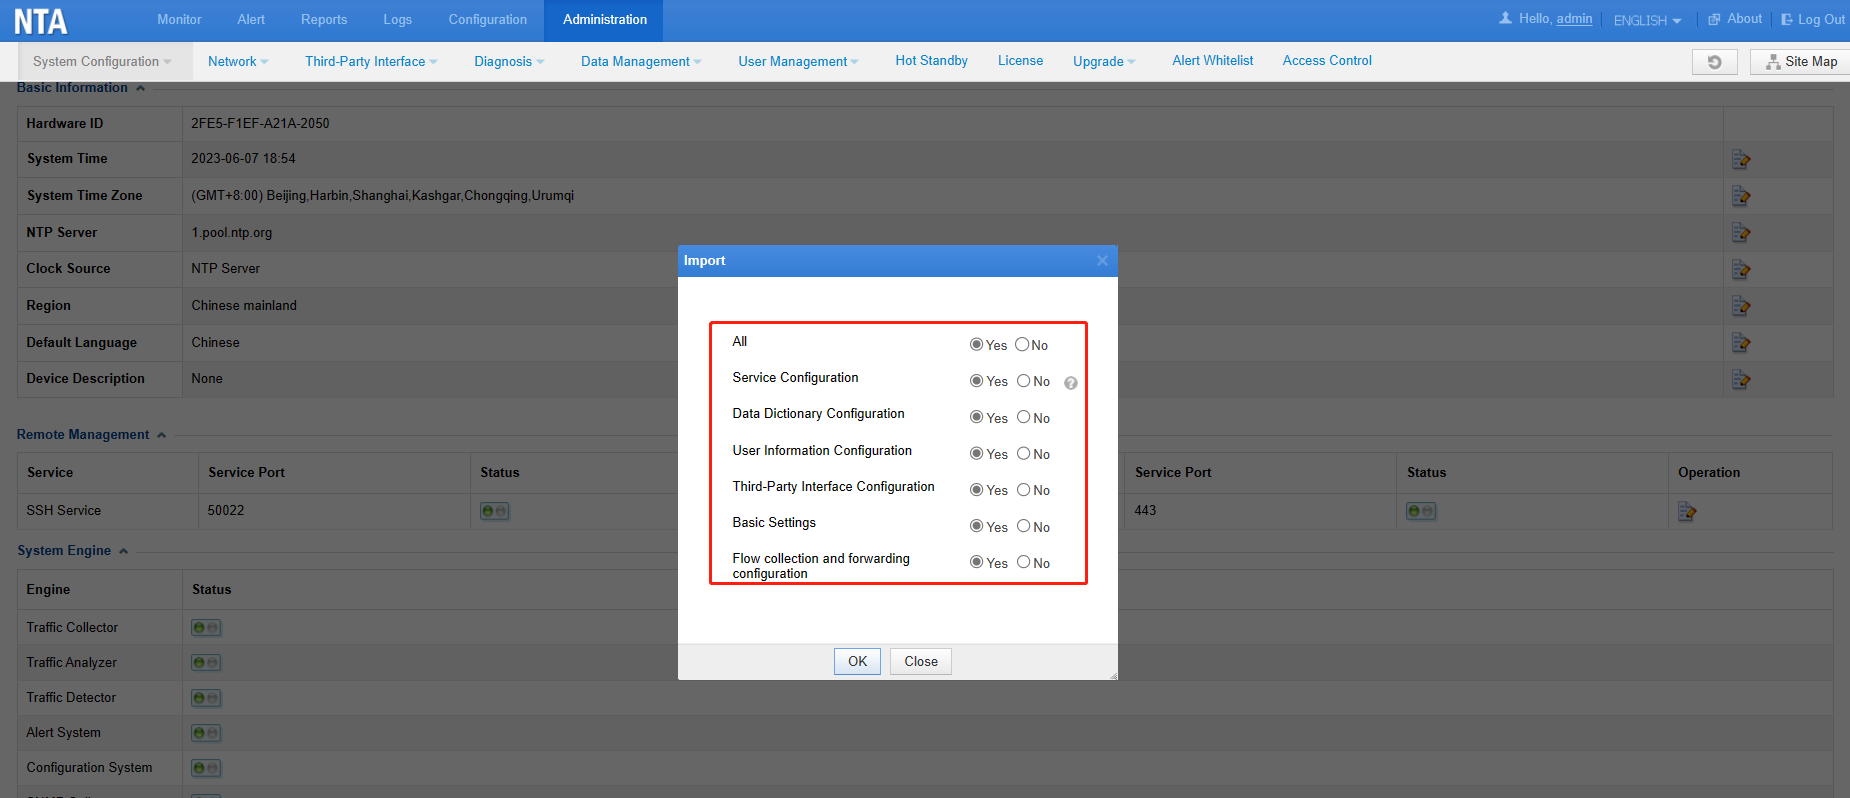Screen dimensions: 1850x798
Task: Toggle the Traffic Collector engine status
Action: 206,628
